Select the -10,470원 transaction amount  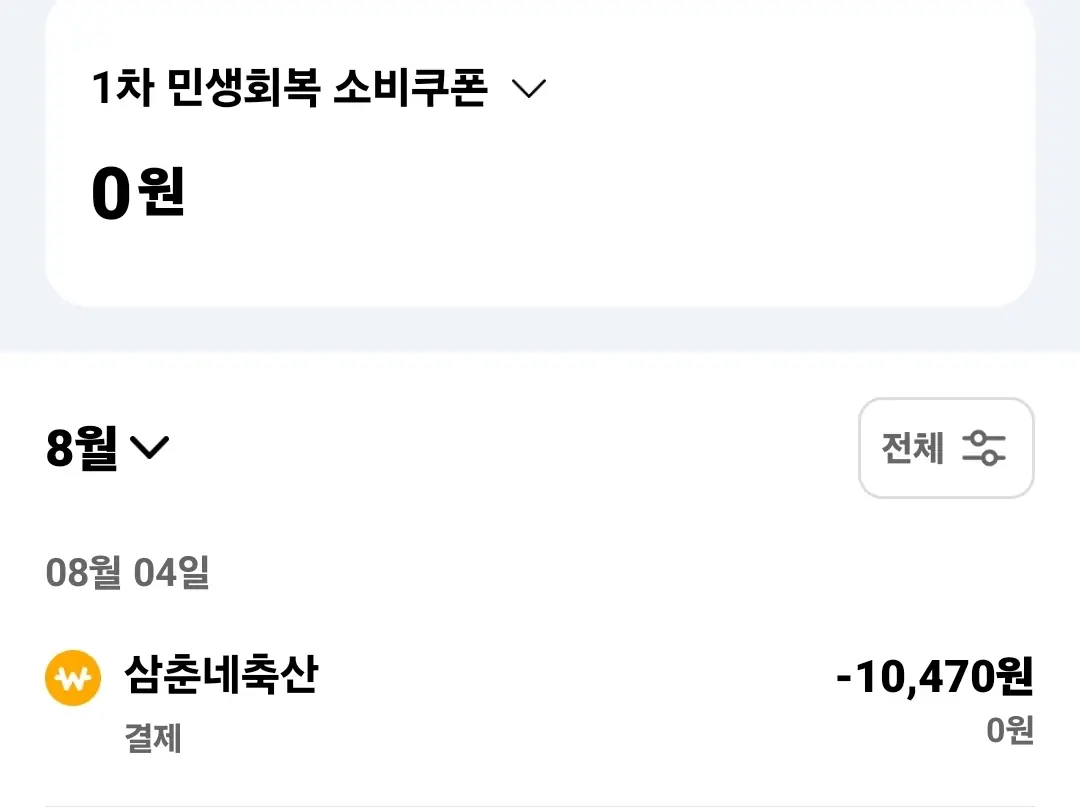pyautogui.click(x=935, y=676)
